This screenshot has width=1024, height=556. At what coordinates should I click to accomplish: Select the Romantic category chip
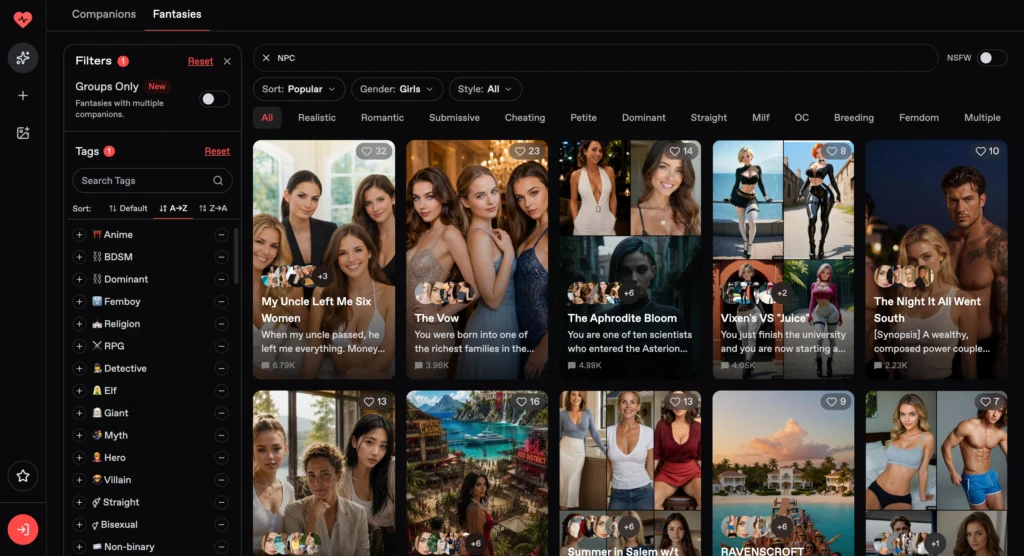(382, 118)
